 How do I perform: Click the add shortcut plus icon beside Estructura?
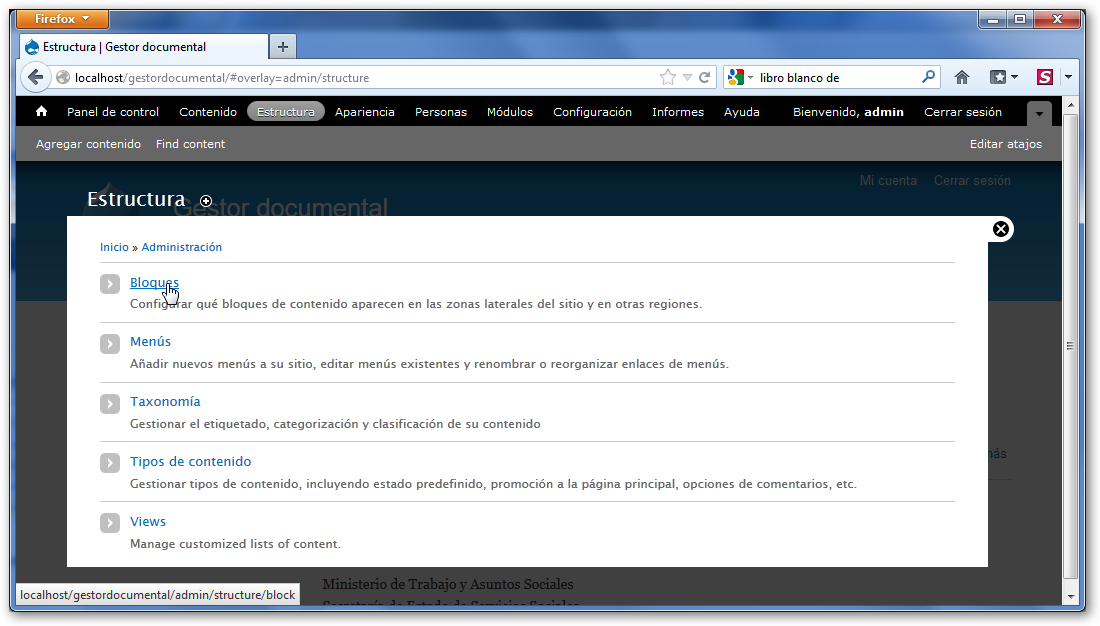point(206,201)
